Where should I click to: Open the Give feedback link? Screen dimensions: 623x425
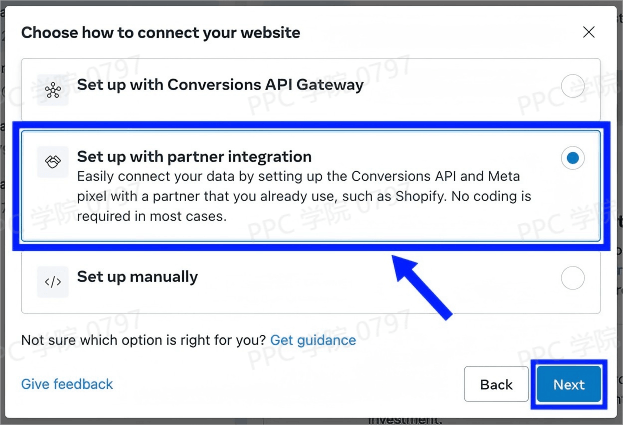point(67,384)
